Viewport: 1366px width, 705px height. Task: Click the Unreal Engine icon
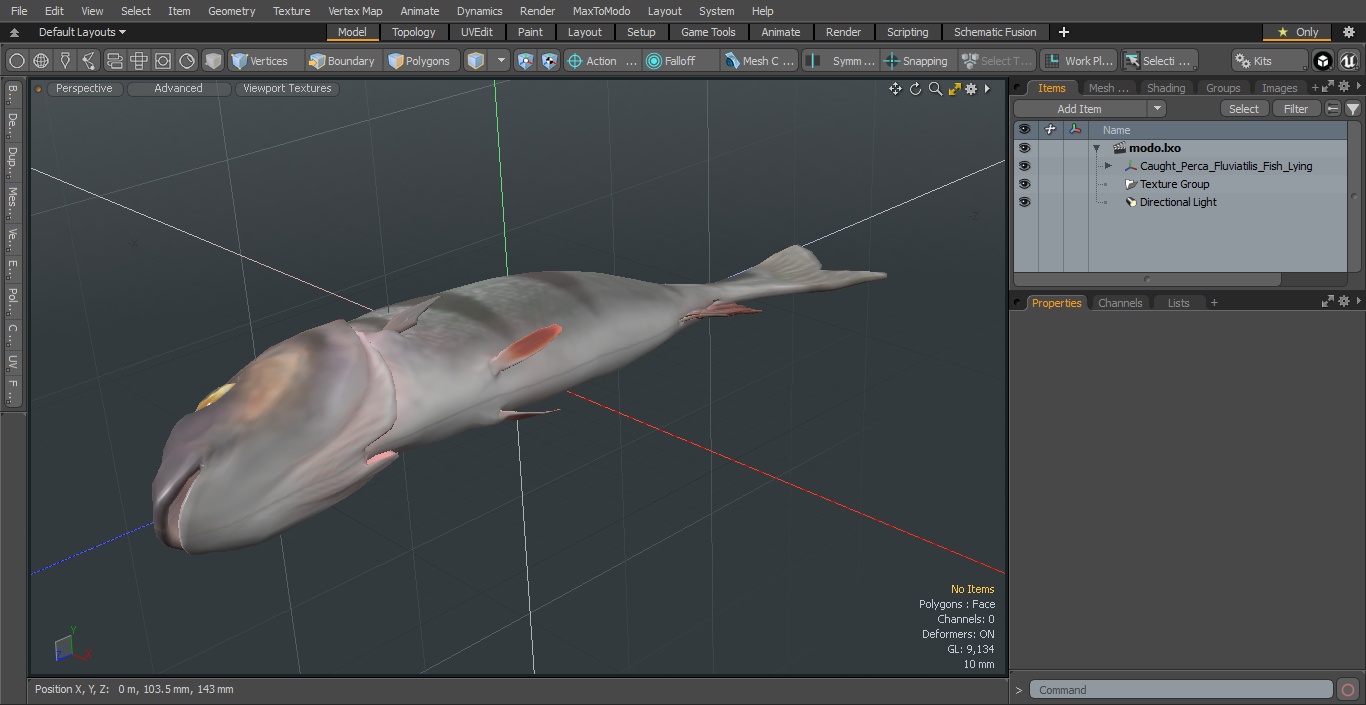coord(1349,61)
